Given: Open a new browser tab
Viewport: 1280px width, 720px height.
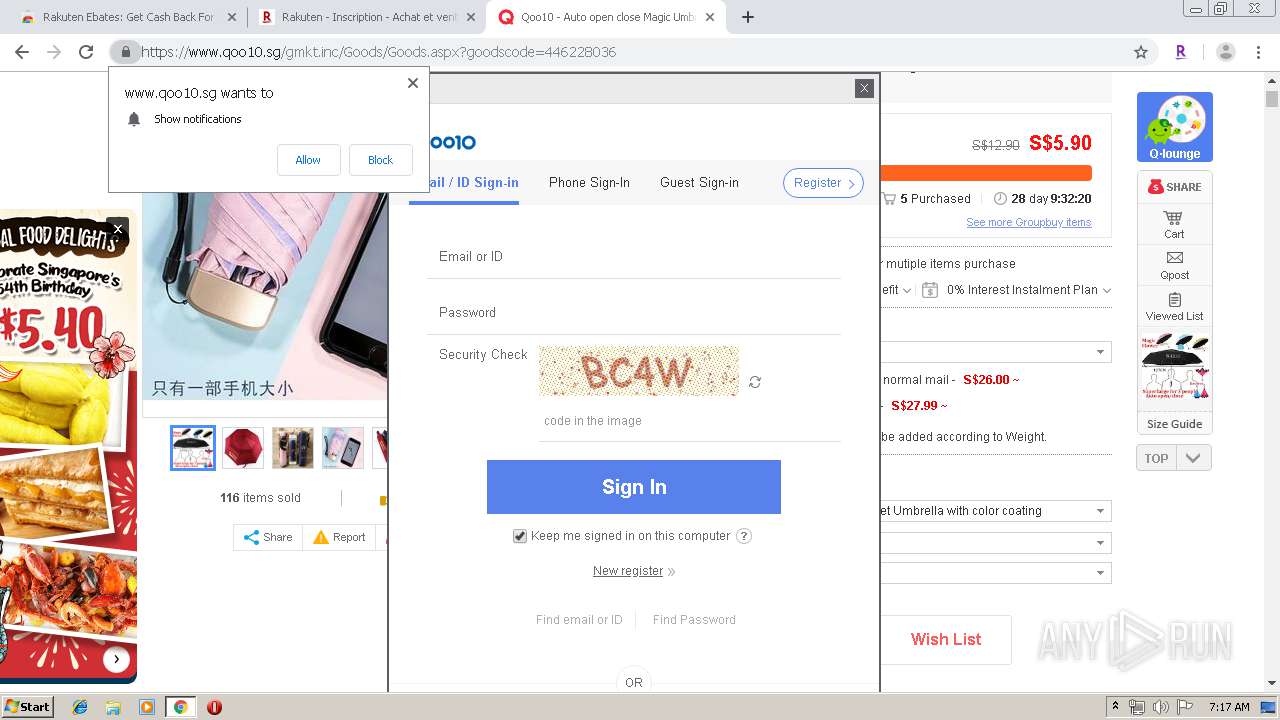Looking at the screenshot, I should [747, 17].
